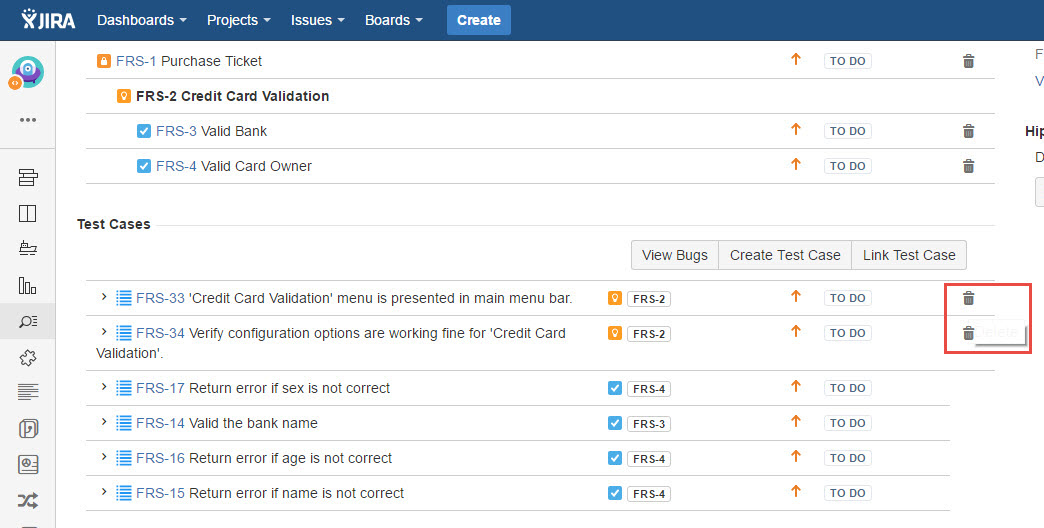Open the Boards menu

tap(393, 20)
